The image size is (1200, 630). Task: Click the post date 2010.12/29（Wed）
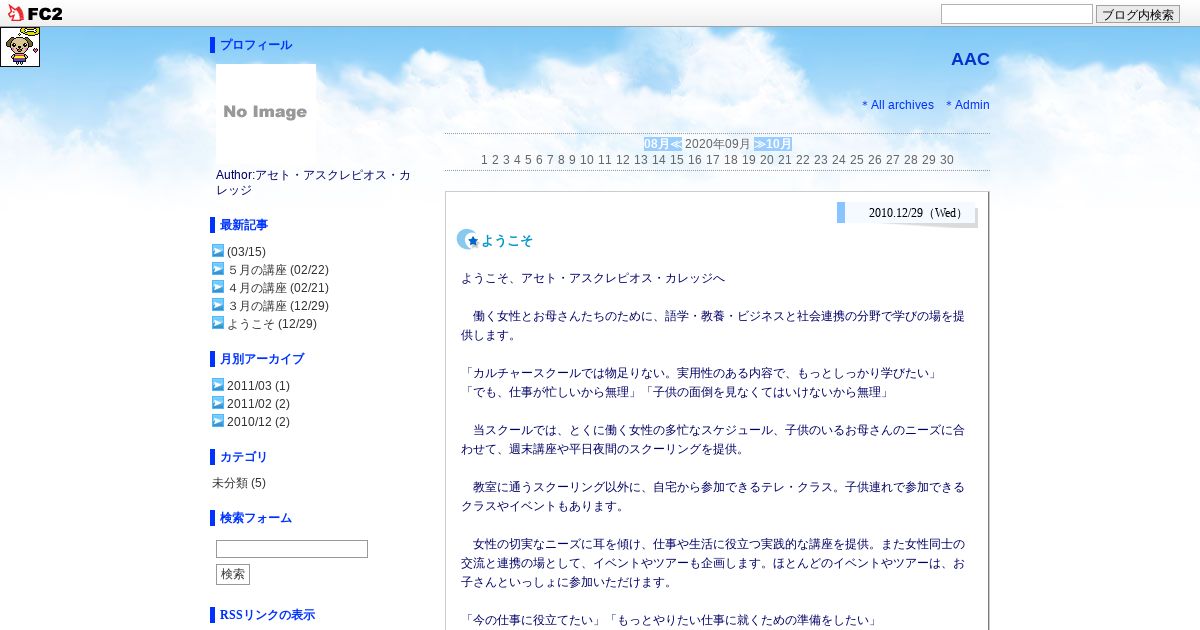918,213
